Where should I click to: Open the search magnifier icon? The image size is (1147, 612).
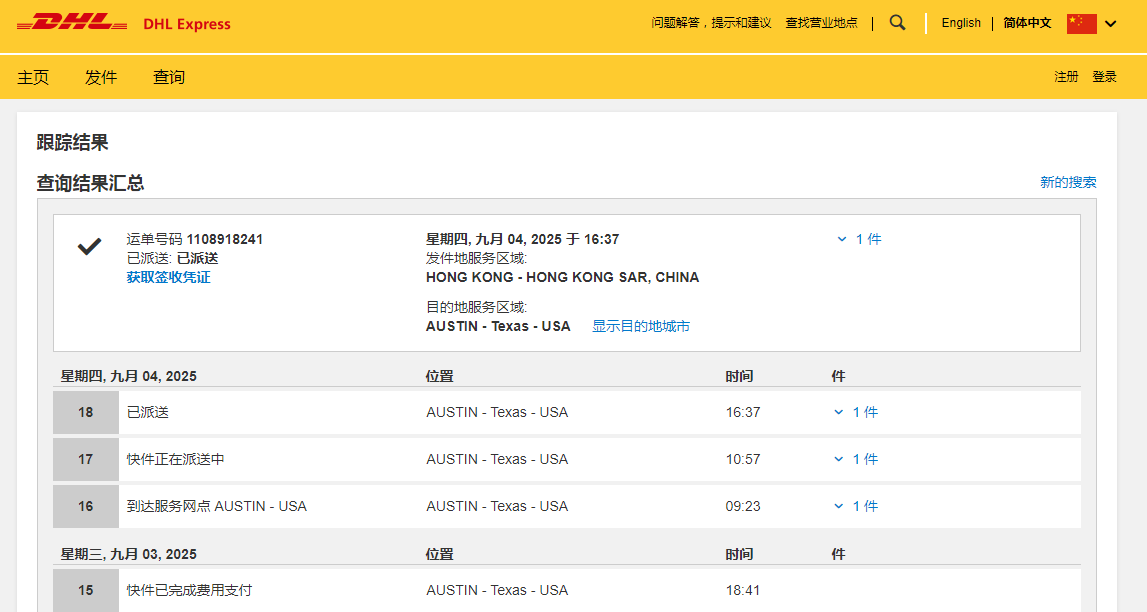click(x=897, y=23)
